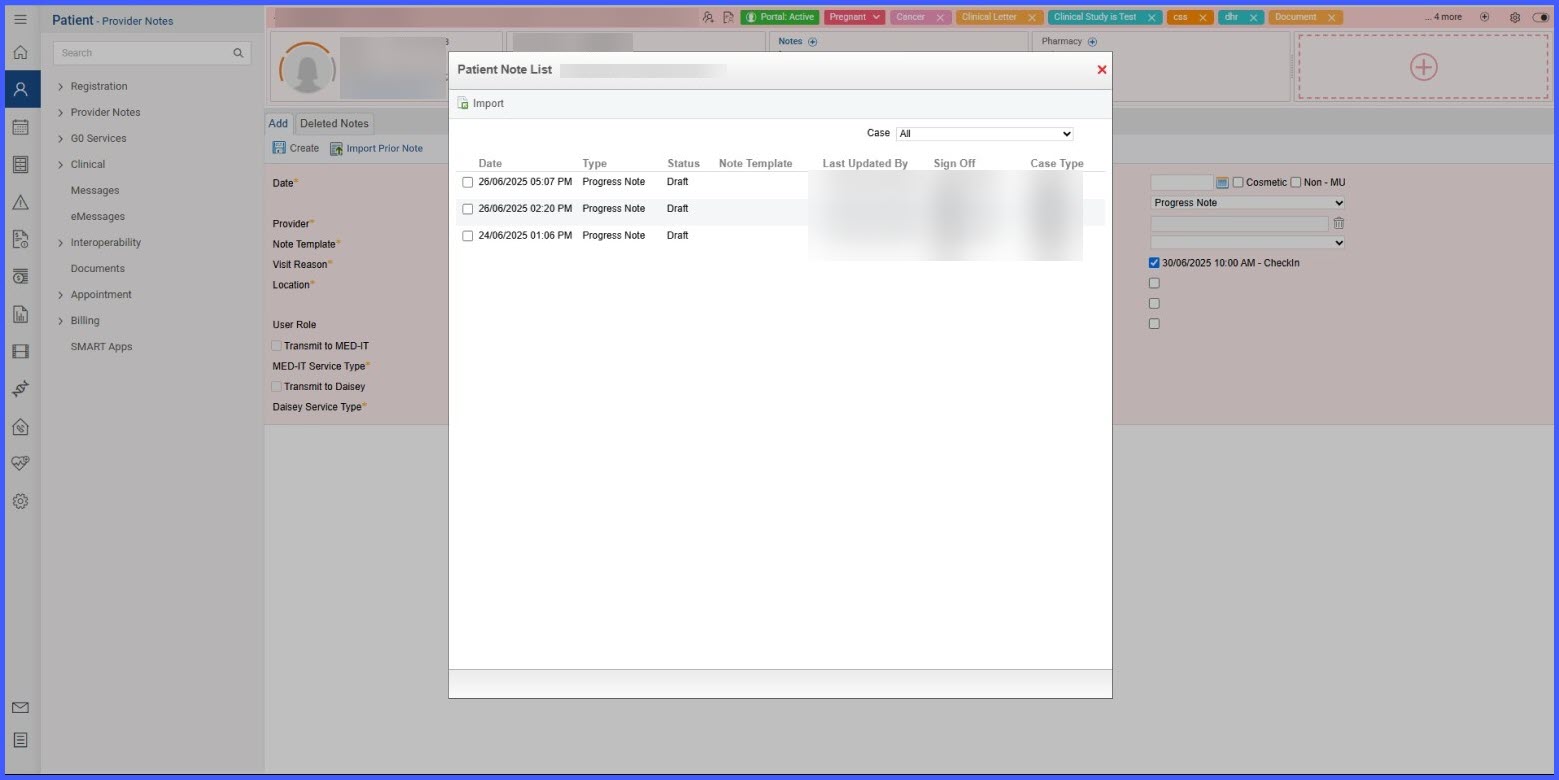Image resolution: width=1559 pixels, height=780 pixels.
Task: Check the 24/06/2025 01:06 PM note
Action: pos(467,236)
